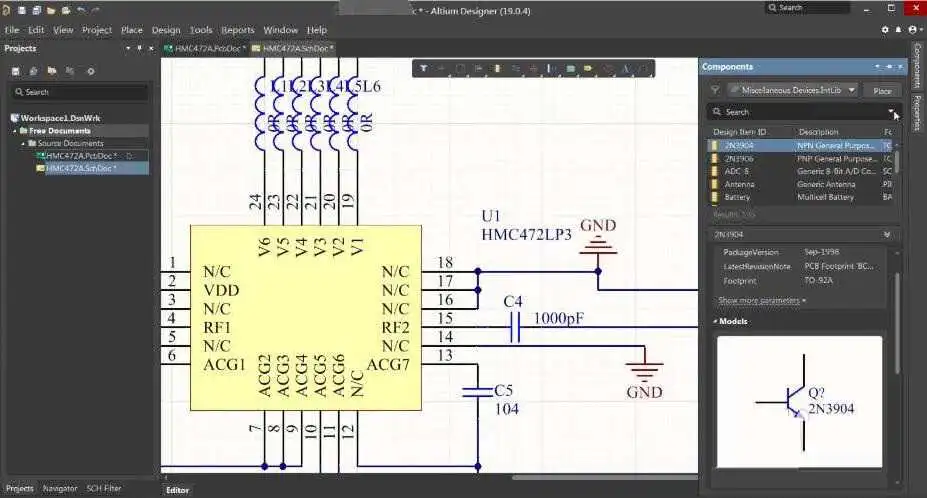
Task: Open the Components panel options dropdown arrow
Action: coord(877,67)
